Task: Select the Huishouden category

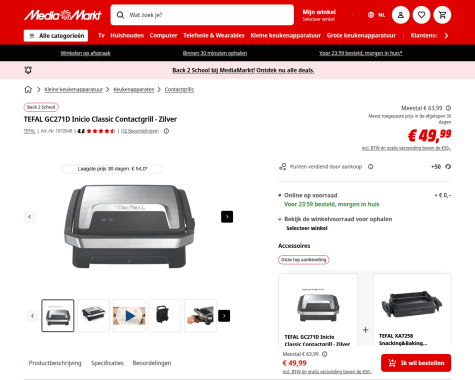Action: point(127,36)
